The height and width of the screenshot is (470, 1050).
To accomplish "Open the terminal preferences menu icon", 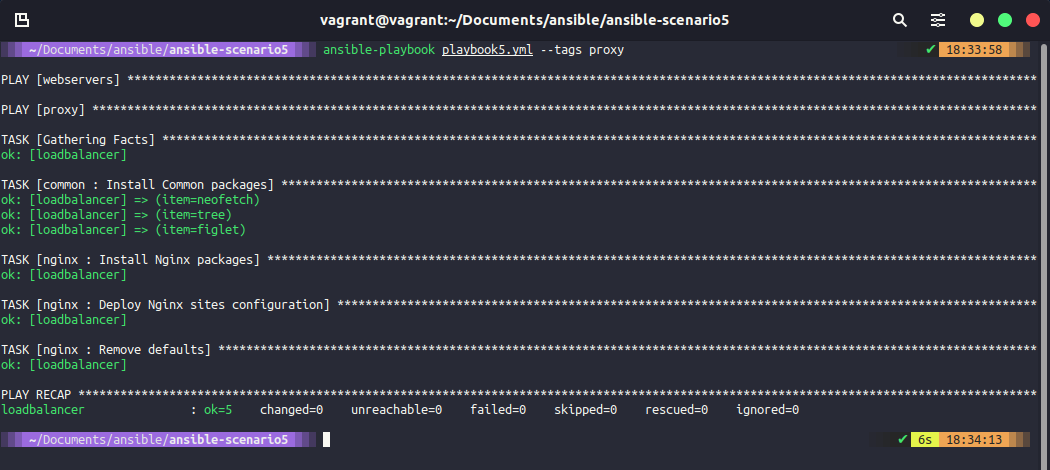I will (x=938, y=20).
